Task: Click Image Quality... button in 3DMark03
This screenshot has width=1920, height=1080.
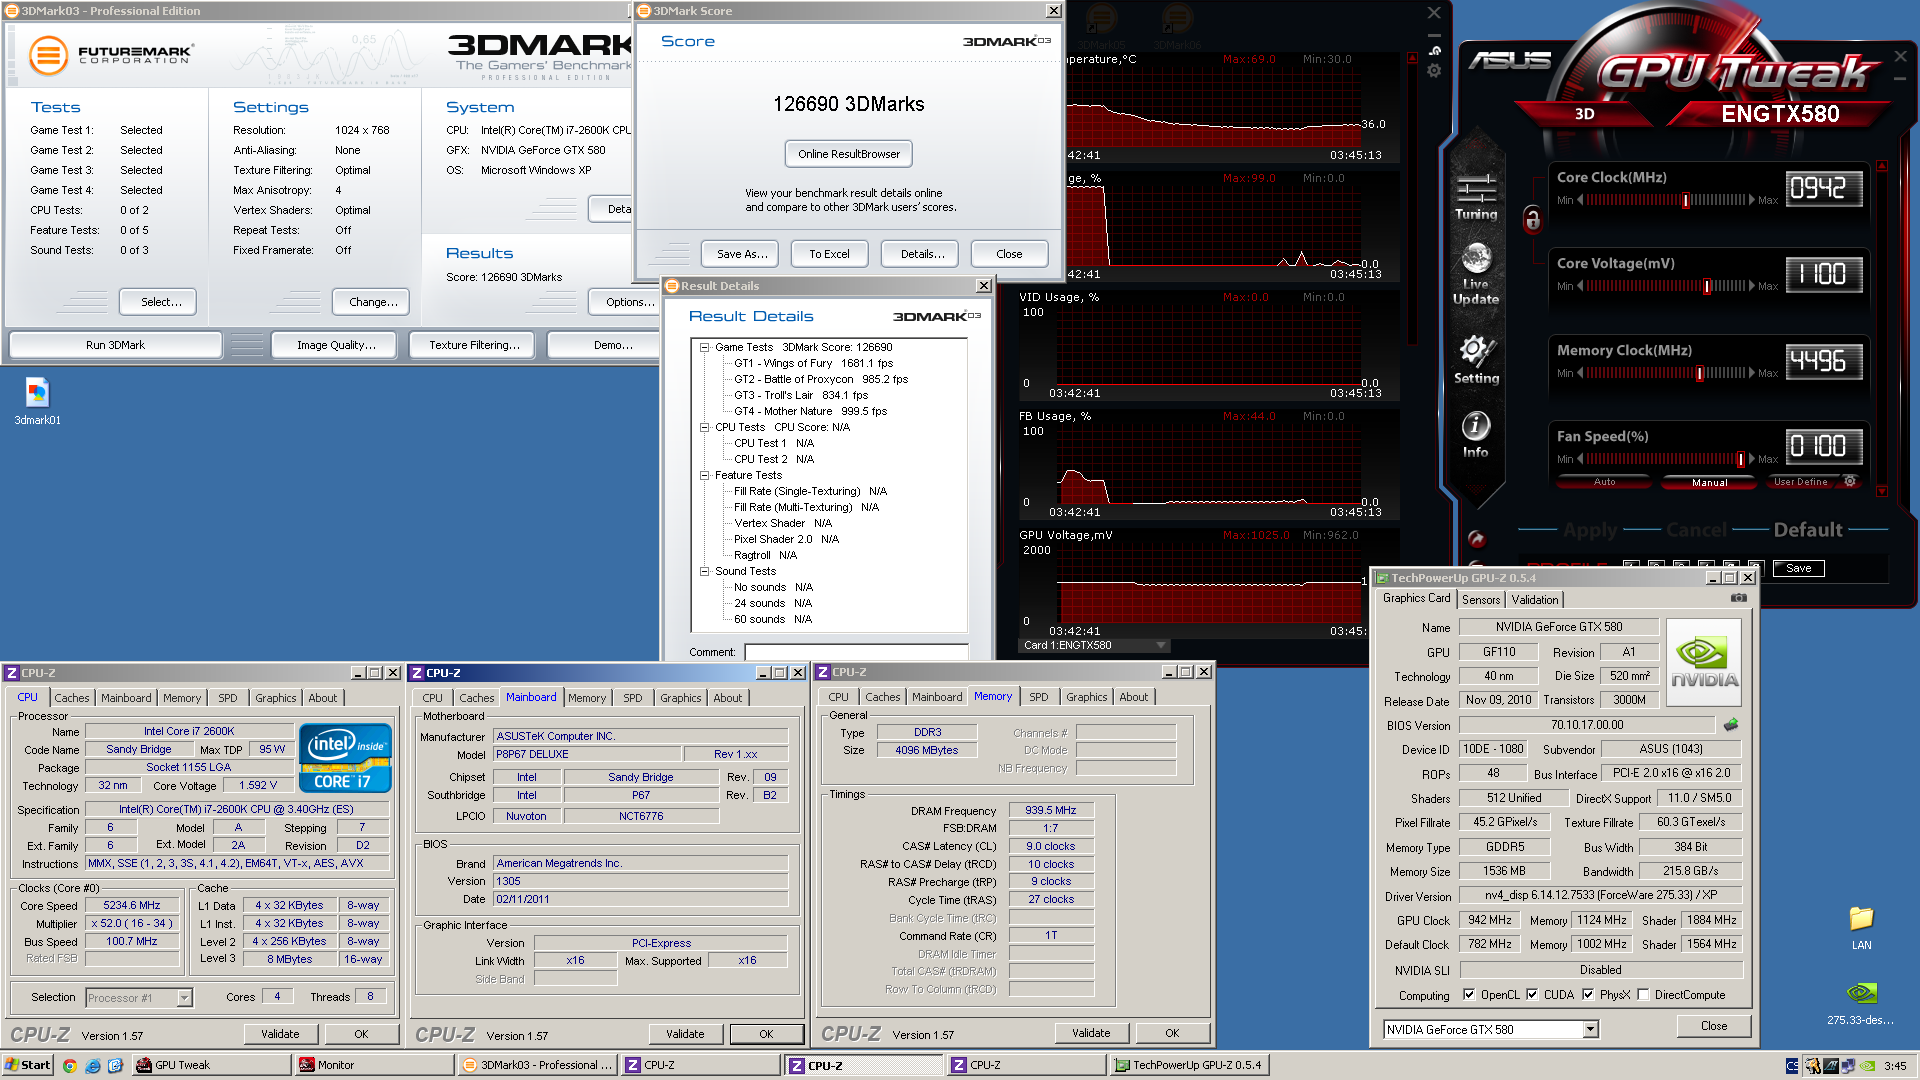Action: click(335, 345)
